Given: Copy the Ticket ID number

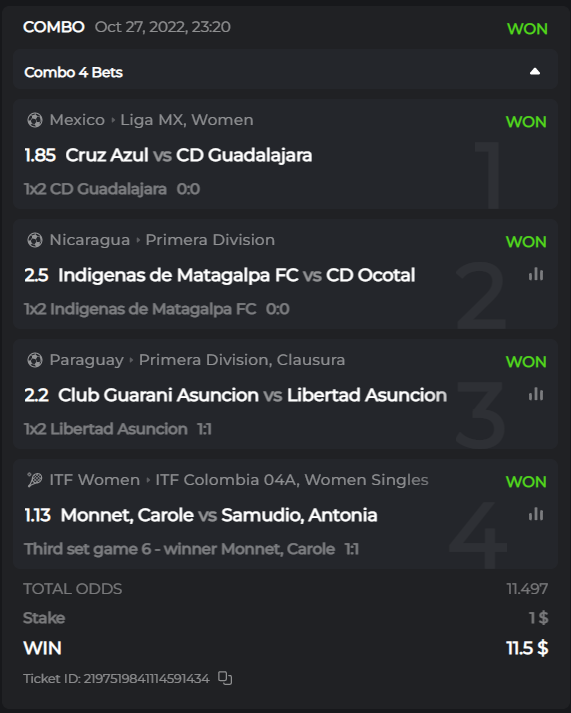Looking at the screenshot, I should (x=225, y=678).
